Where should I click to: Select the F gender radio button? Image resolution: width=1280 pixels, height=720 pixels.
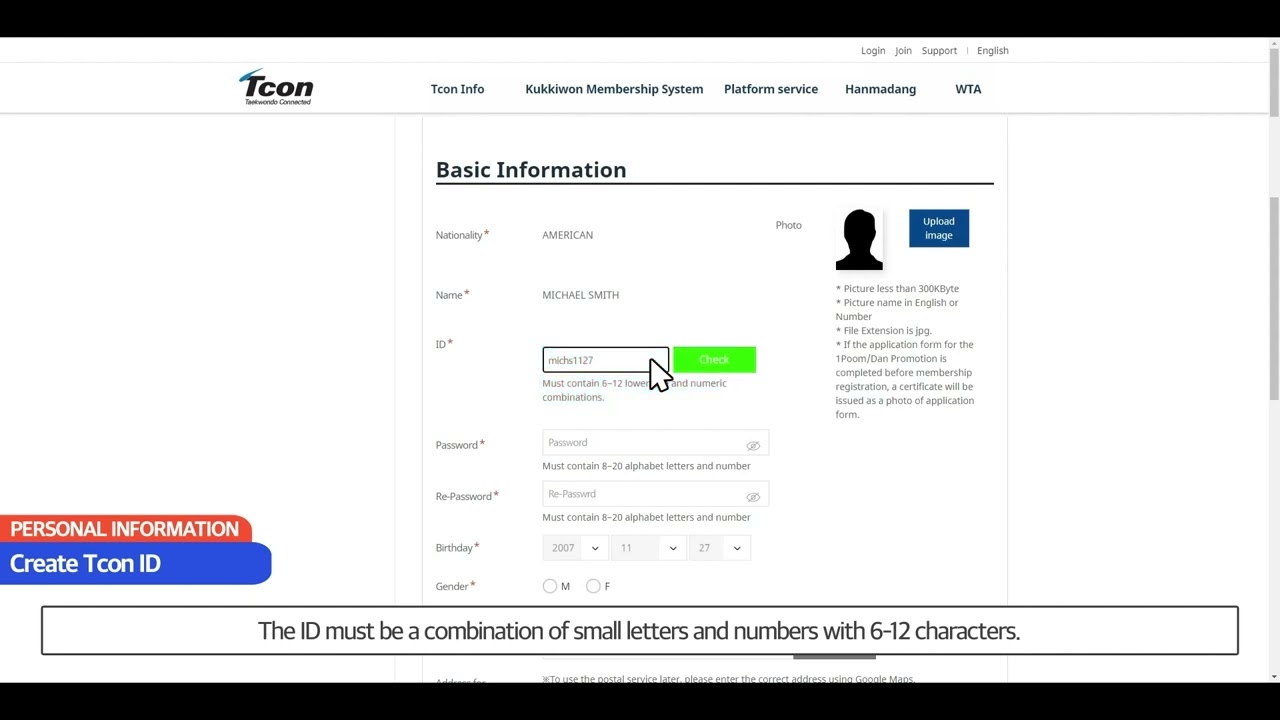(x=593, y=586)
